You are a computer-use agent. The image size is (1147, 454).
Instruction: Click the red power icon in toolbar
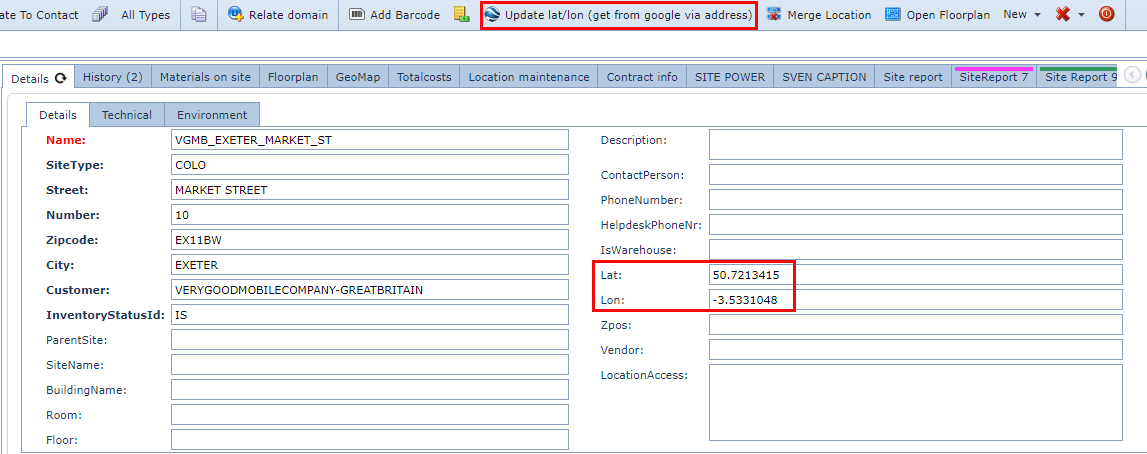coord(1107,15)
